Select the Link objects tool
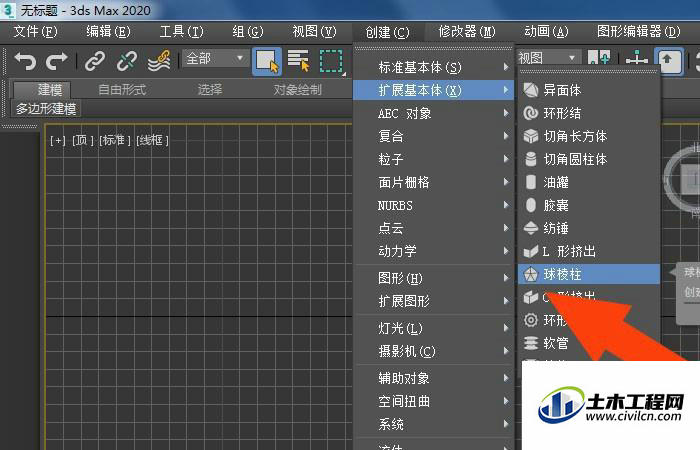This screenshot has width=700, height=450. point(95,61)
